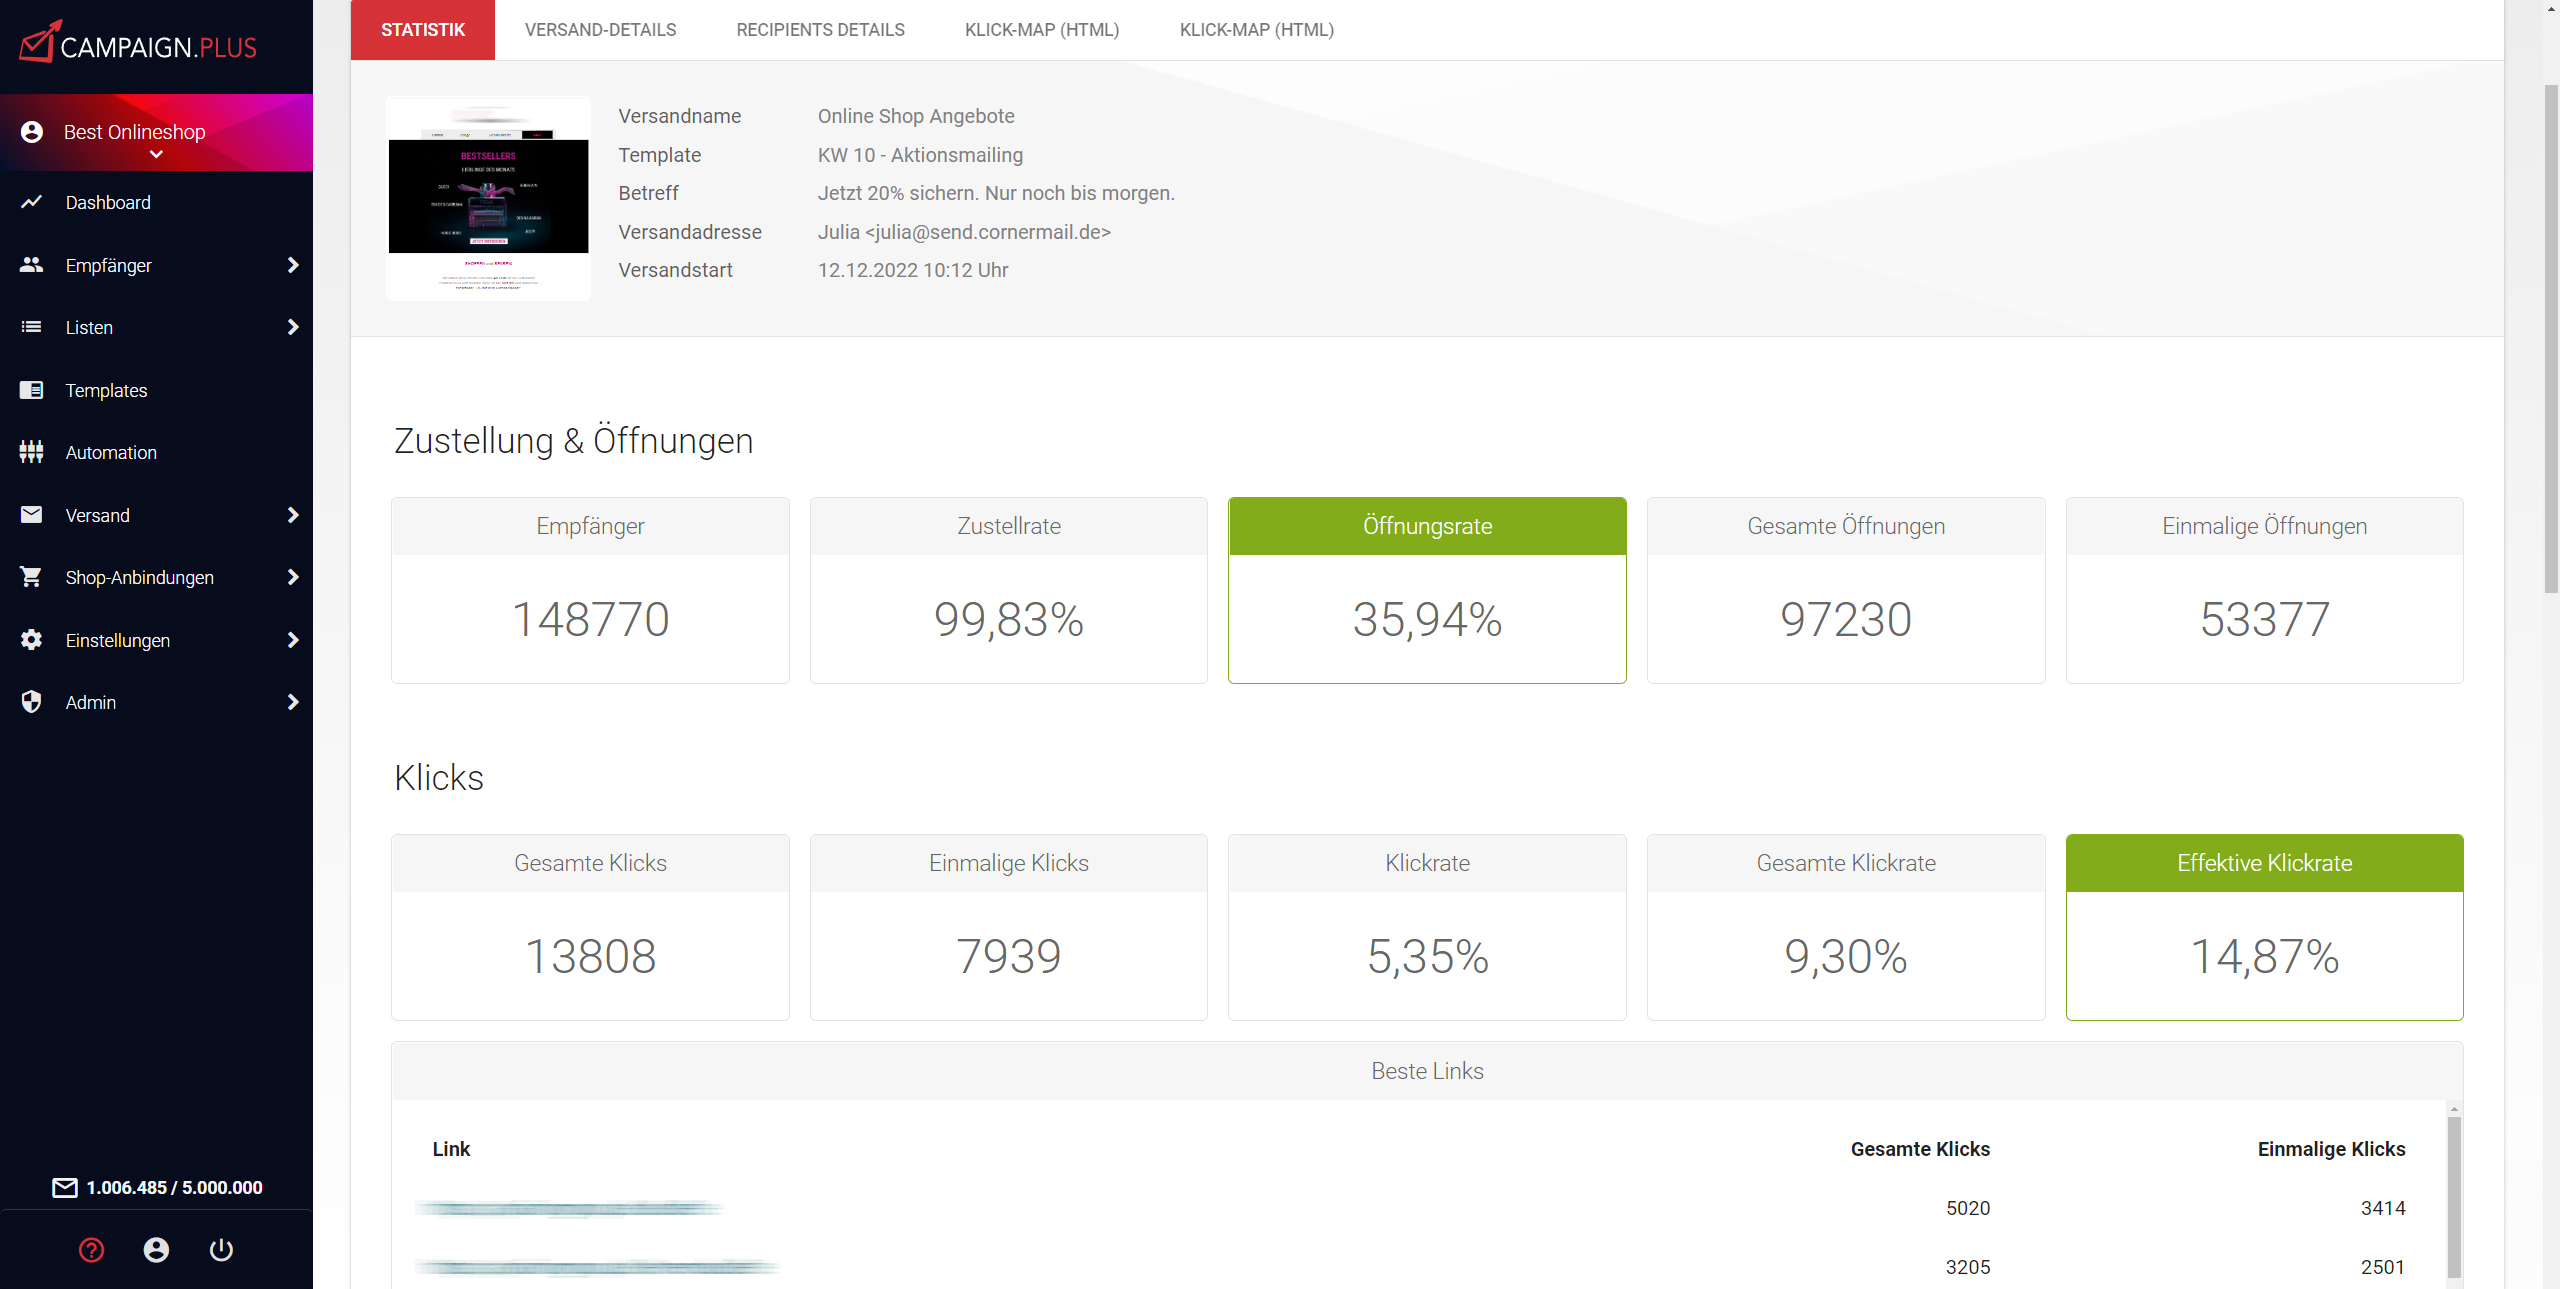This screenshot has height=1289, width=2560.
Task: Expand the Shop-Anbindungen submenu arrow
Action: click(x=293, y=577)
